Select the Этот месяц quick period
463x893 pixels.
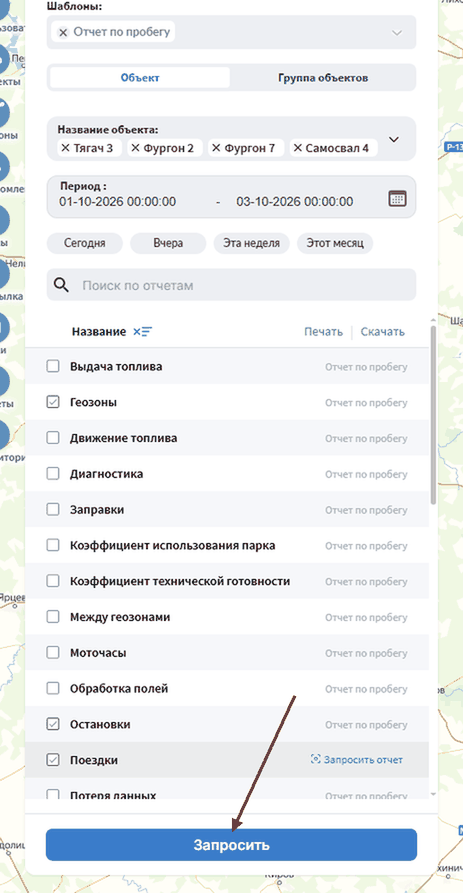pyautogui.click(x=335, y=243)
